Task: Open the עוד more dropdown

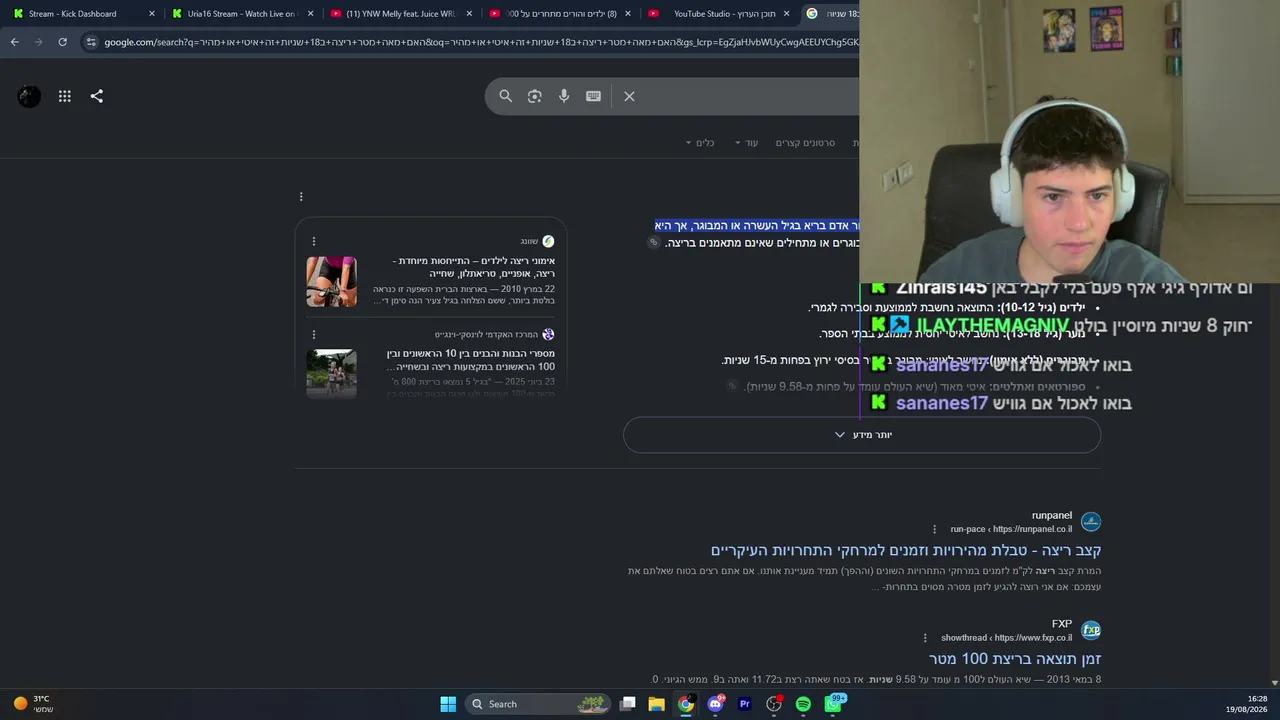Action: (747, 143)
